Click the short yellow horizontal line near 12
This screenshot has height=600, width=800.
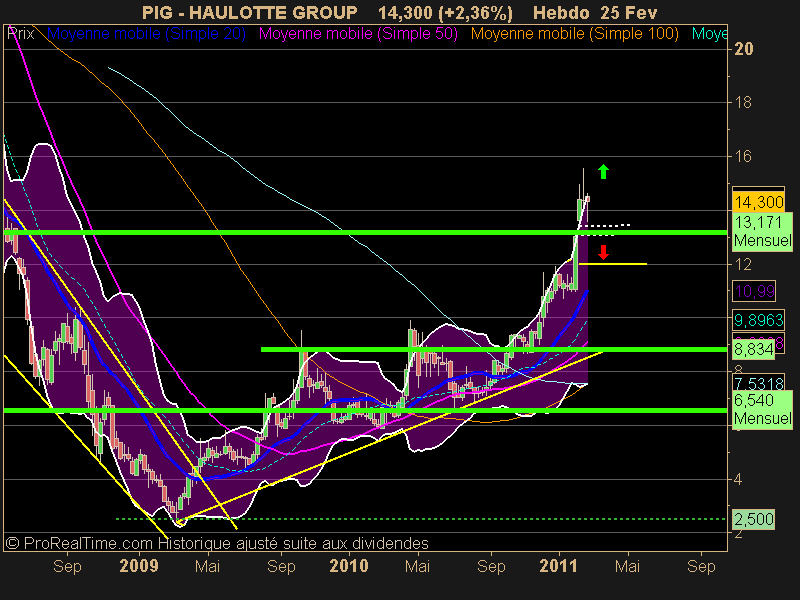pyautogui.click(x=613, y=264)
